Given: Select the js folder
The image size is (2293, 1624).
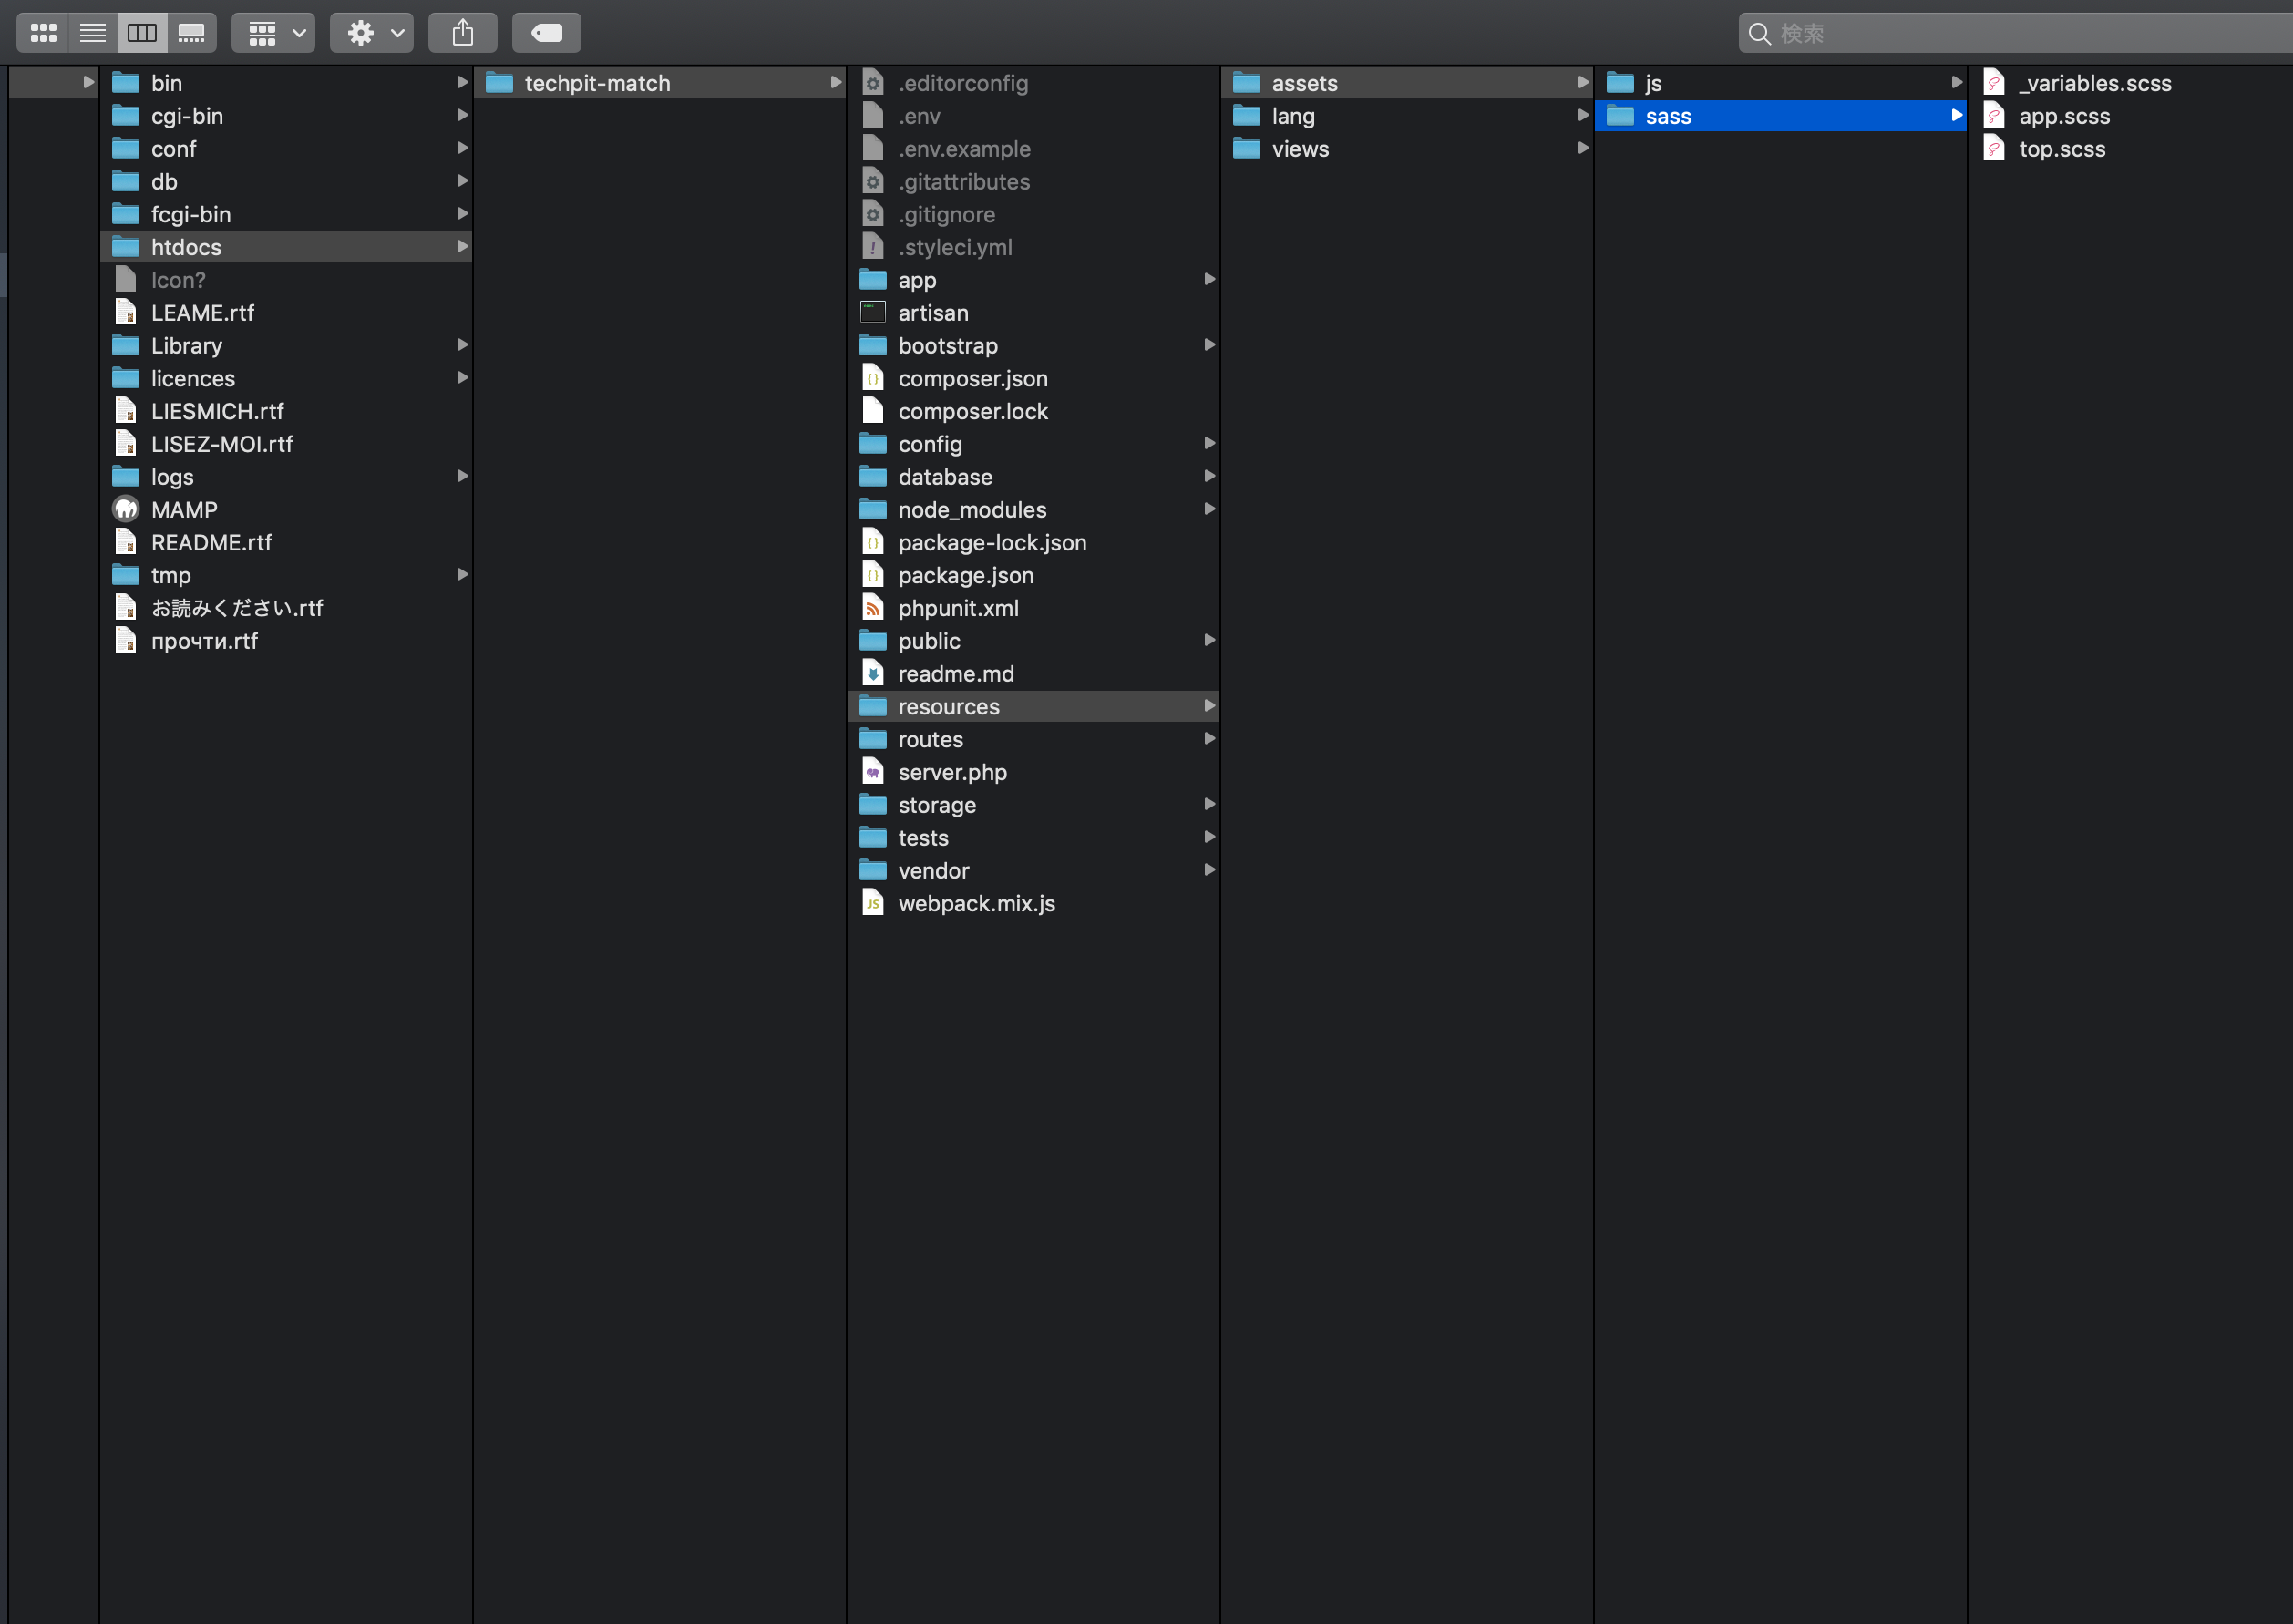Looking at the screenshot, I should point(1781,83).
